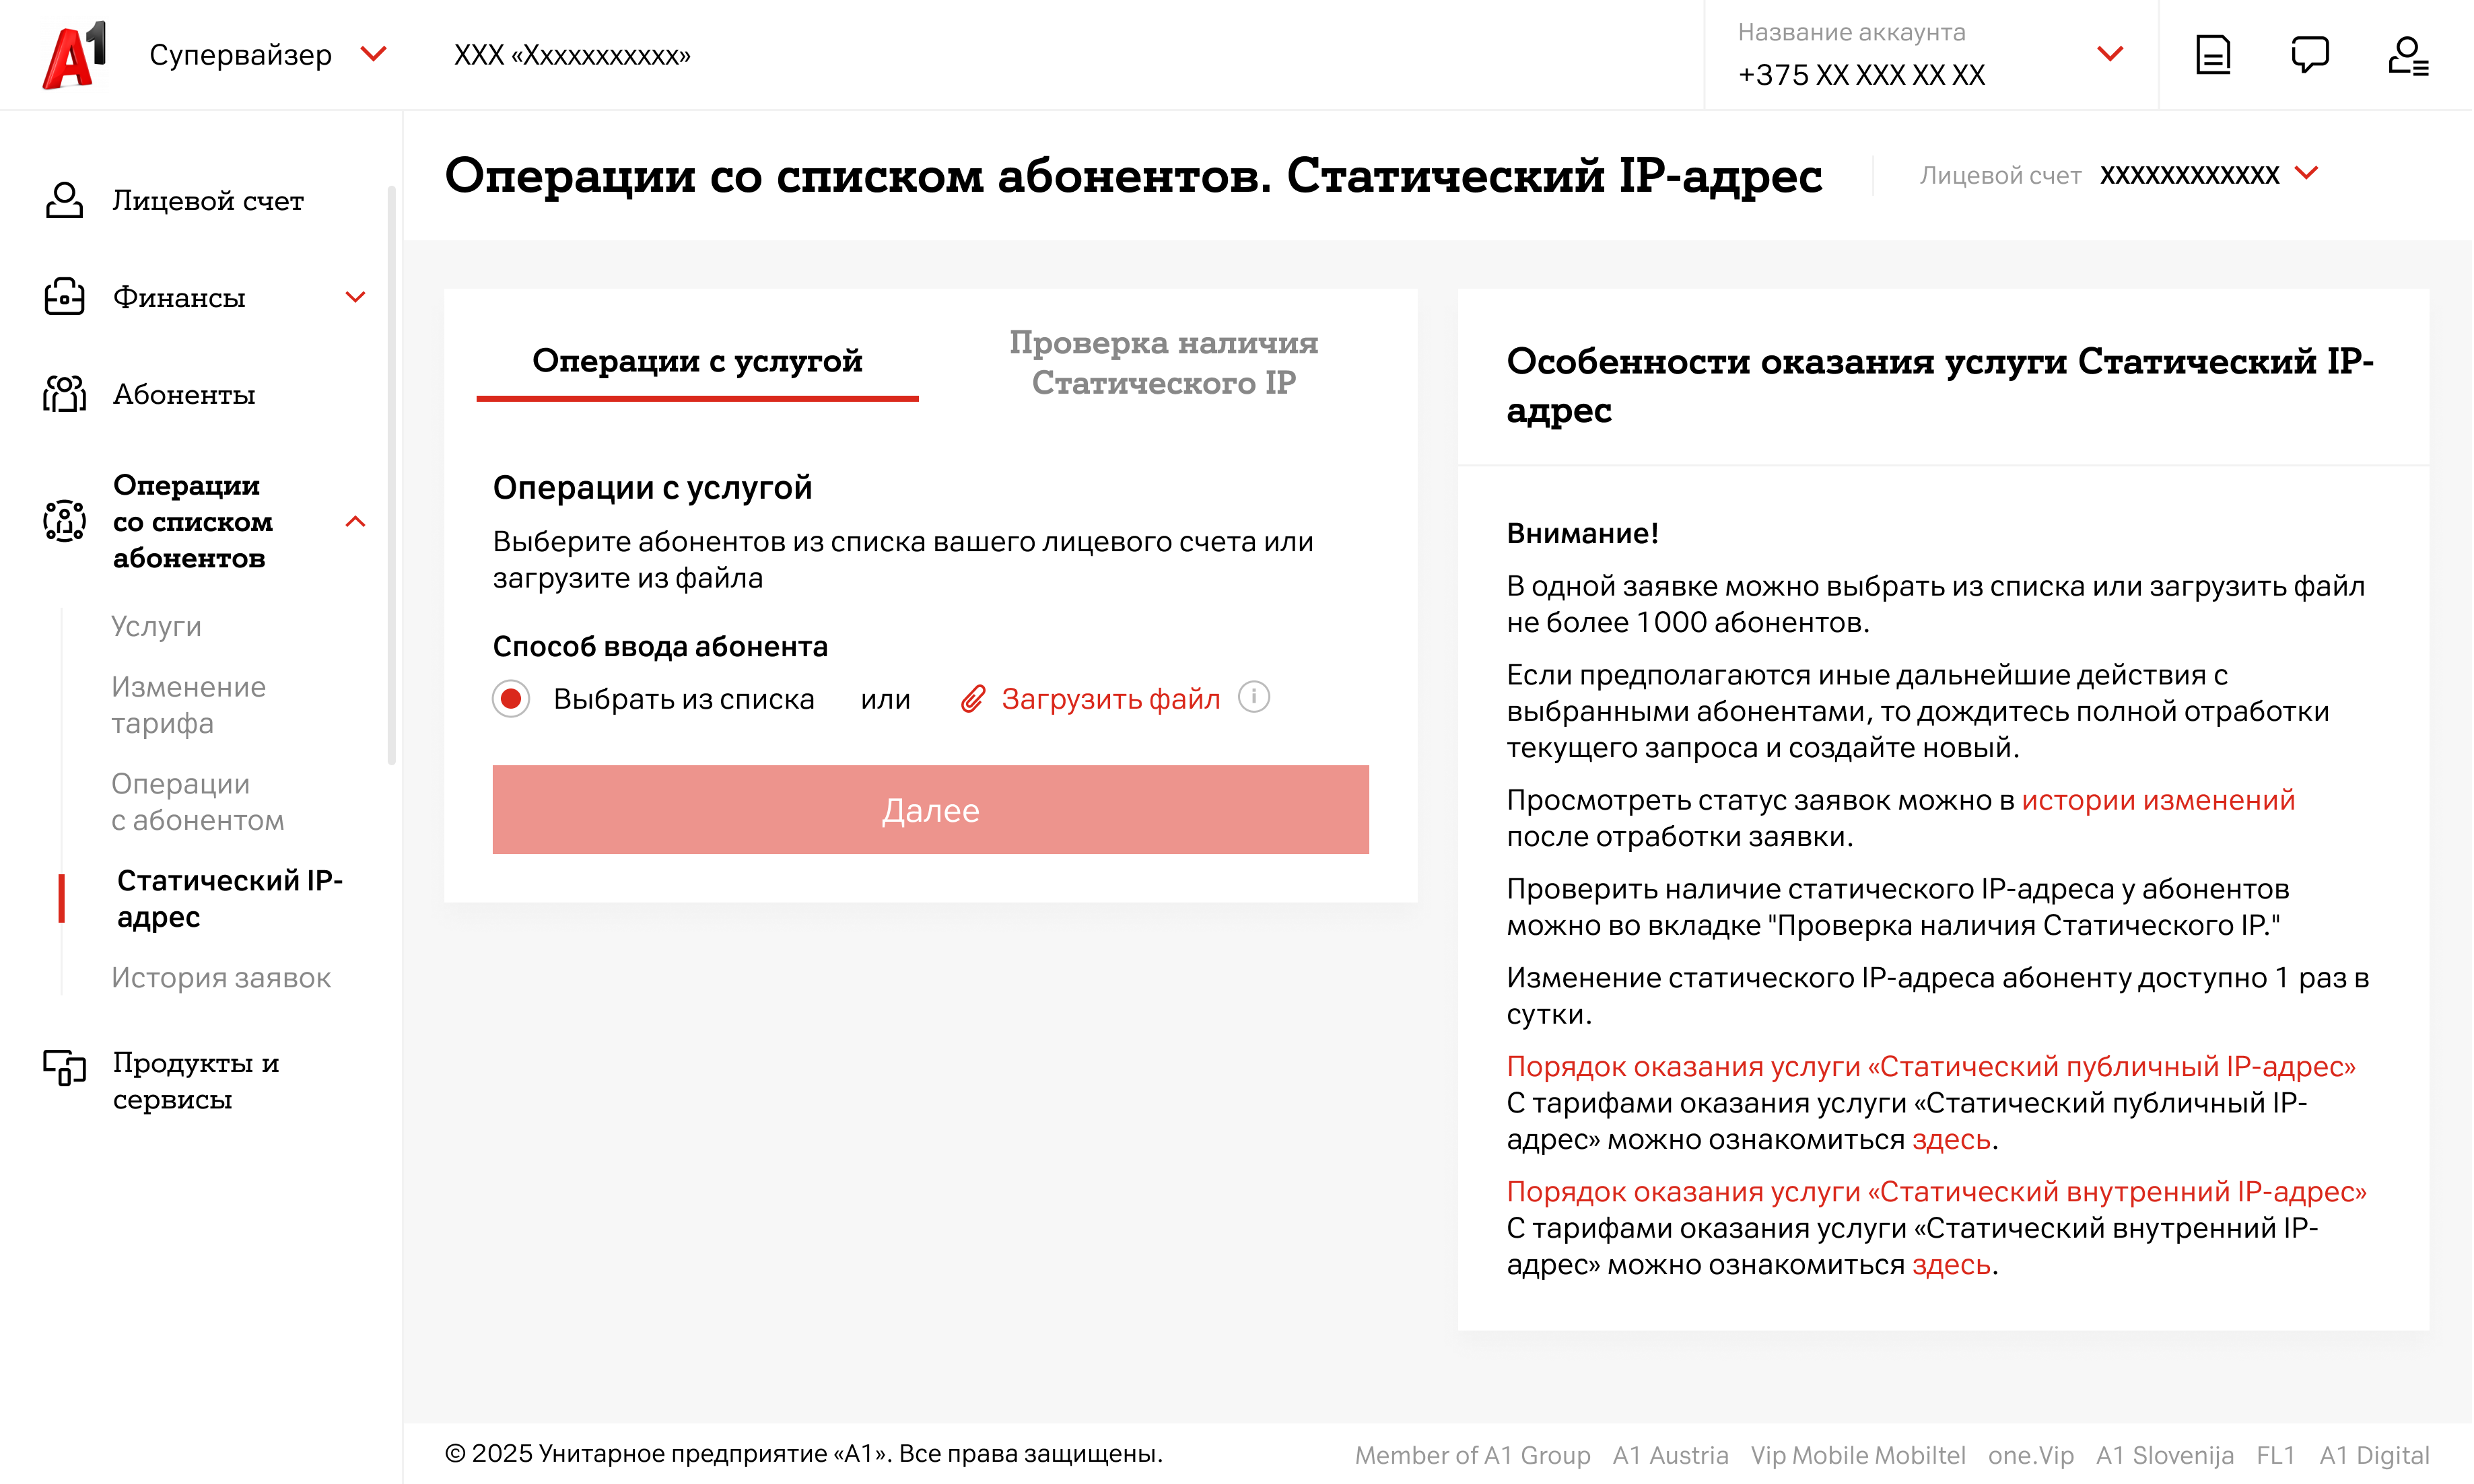The width and height of the screenshot is (2474, 1484).
Task: Click the info icon next to Загрузить файл
Action: click(x=1253, y=697)
